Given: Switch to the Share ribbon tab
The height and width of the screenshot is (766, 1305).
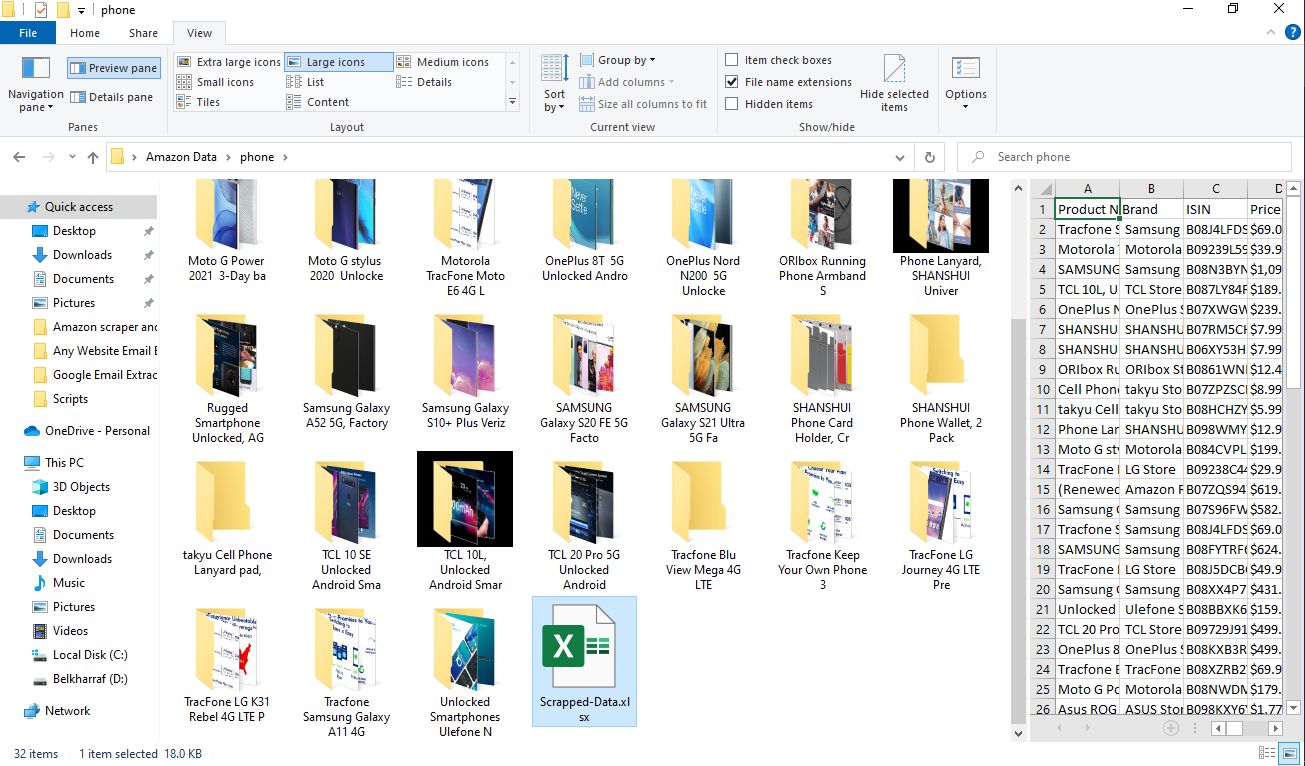Looking at the screenshot, I should point(143,33).
